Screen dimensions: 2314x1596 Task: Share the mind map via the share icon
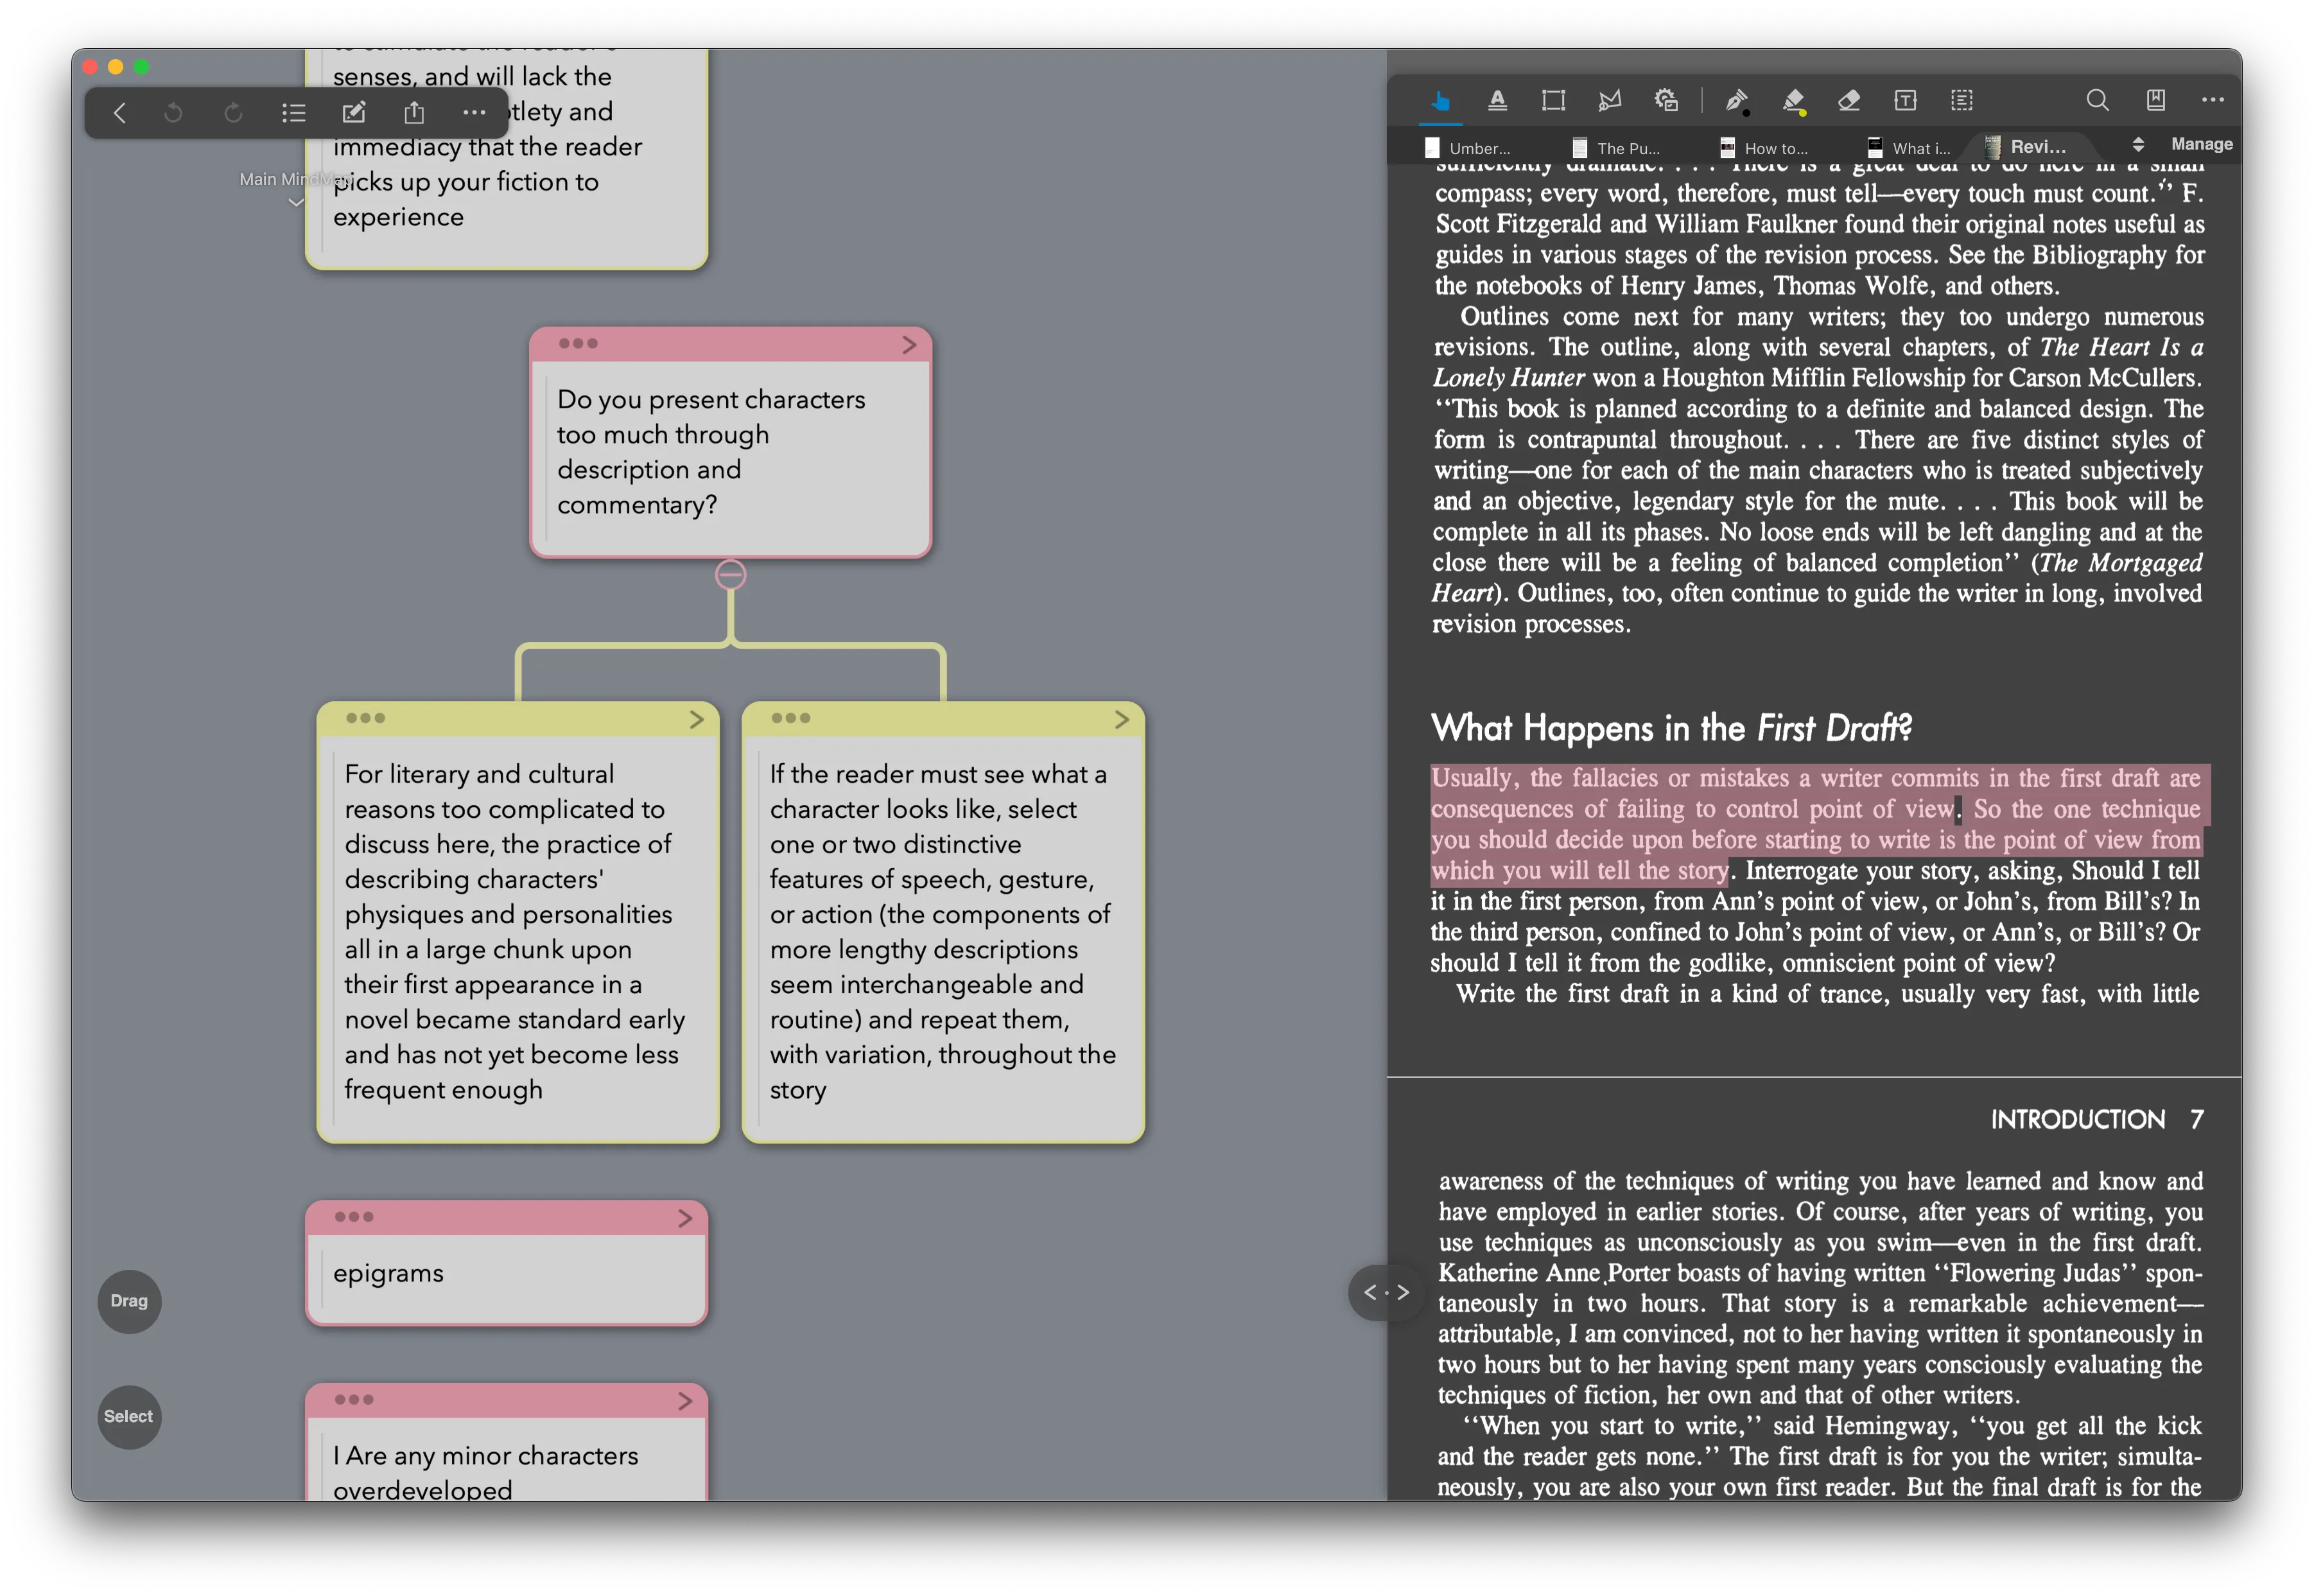[x=415, y=113]
